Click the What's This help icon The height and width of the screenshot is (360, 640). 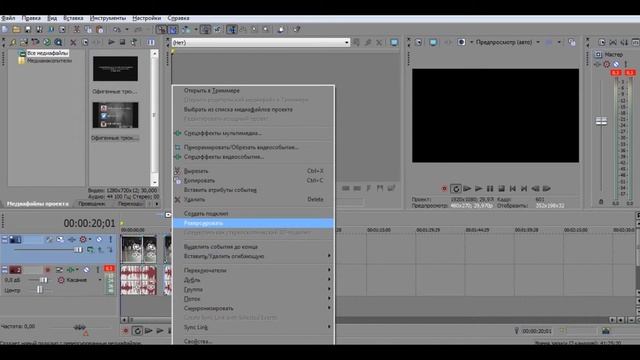point(297,29)
